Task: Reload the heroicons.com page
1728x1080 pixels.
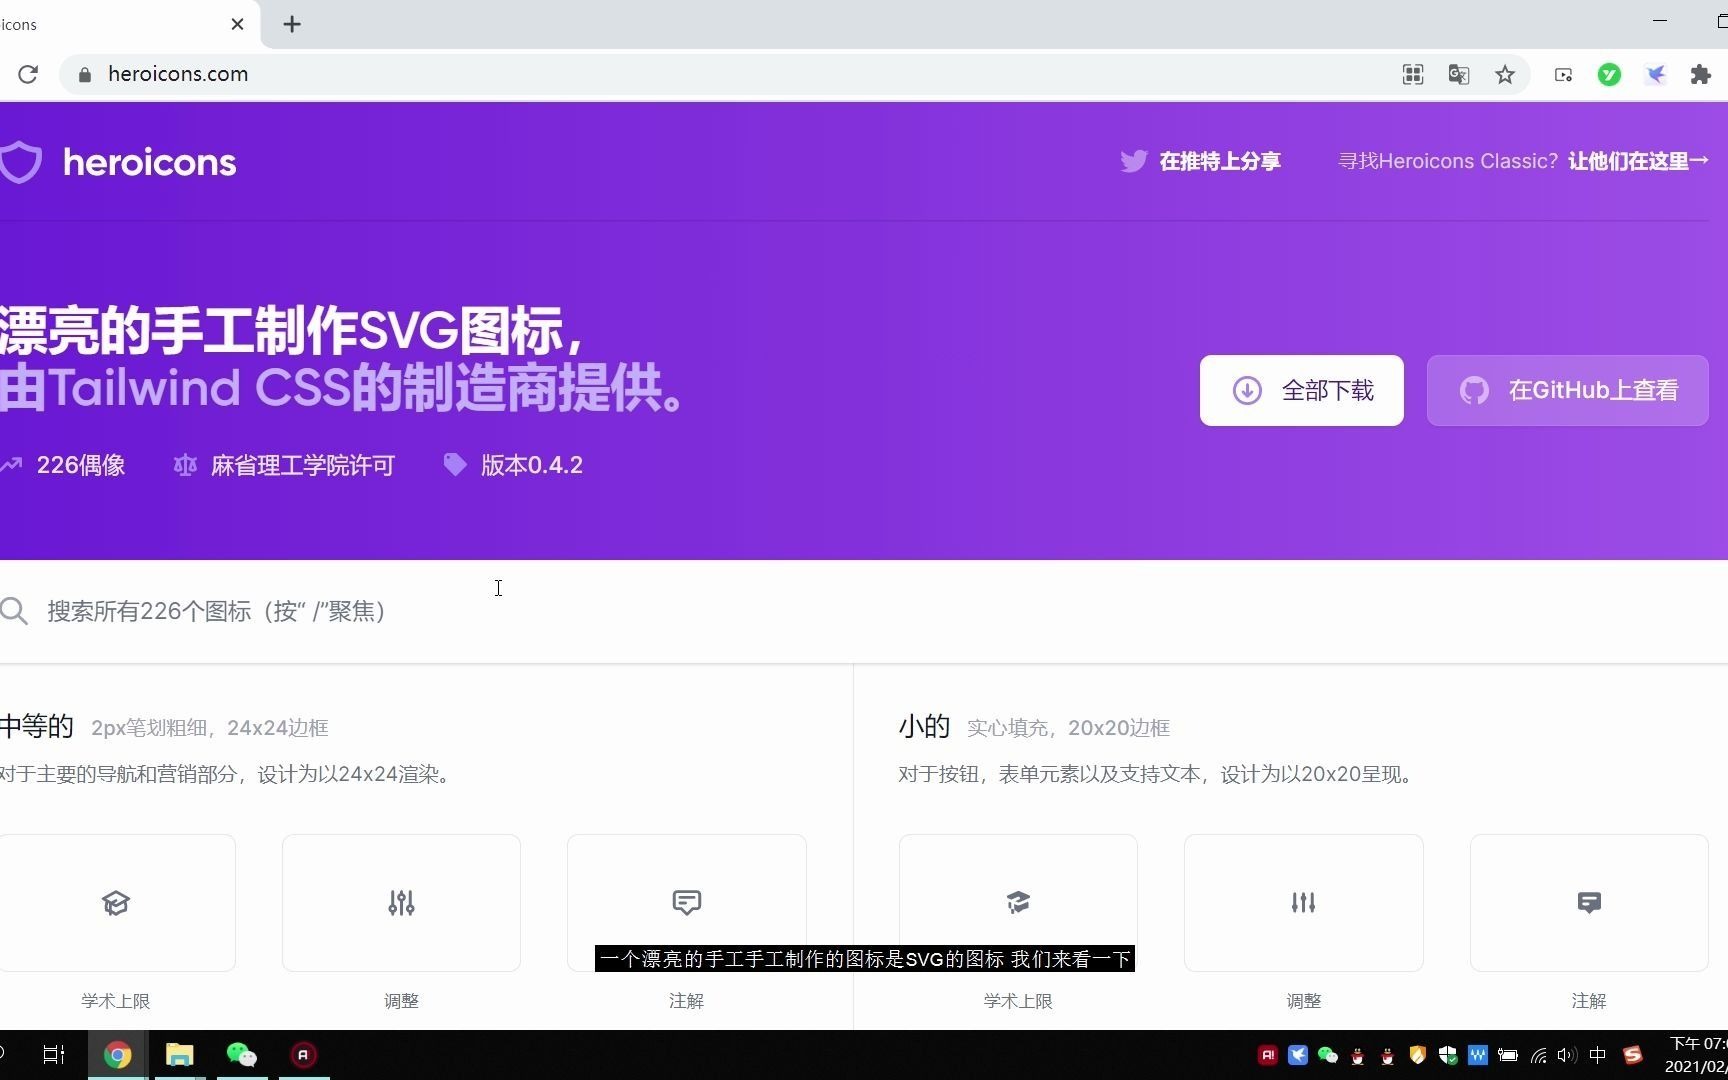Action: (28, 74)
